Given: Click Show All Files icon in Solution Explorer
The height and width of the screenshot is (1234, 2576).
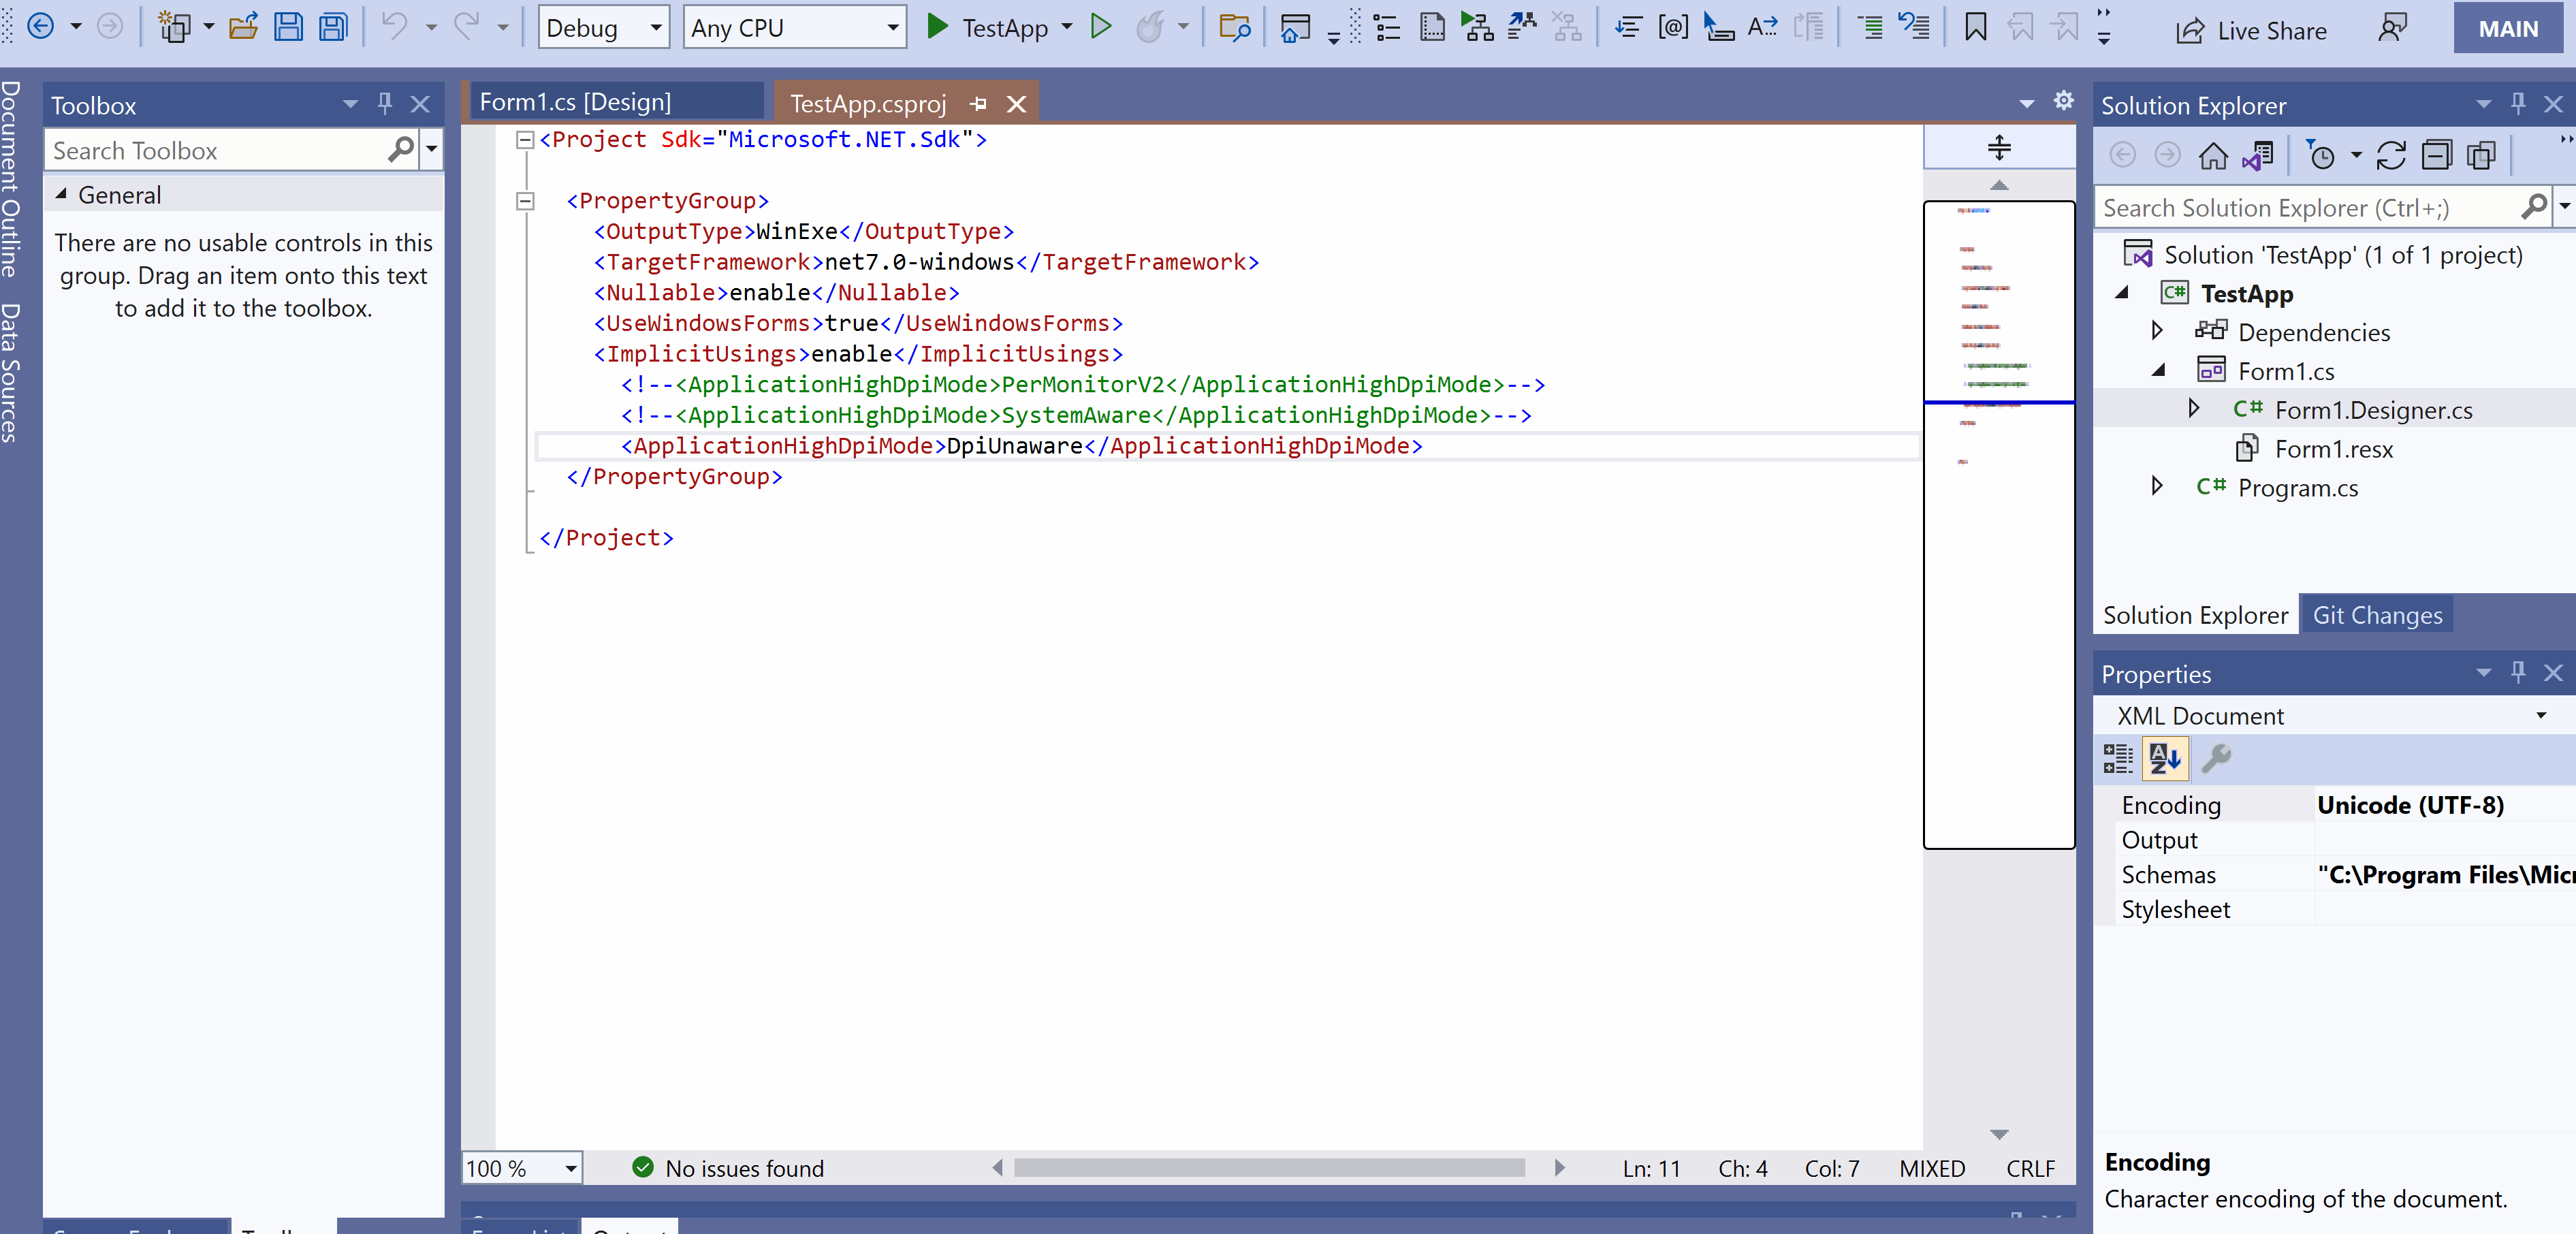Looking at the screenshot, I should (x=2481, y=155).
